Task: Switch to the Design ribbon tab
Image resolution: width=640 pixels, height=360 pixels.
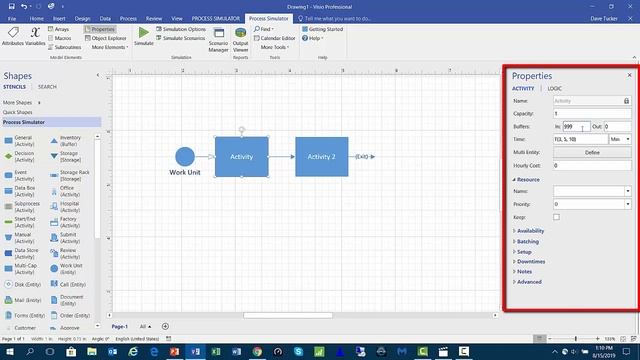Action: click(82, 18)
